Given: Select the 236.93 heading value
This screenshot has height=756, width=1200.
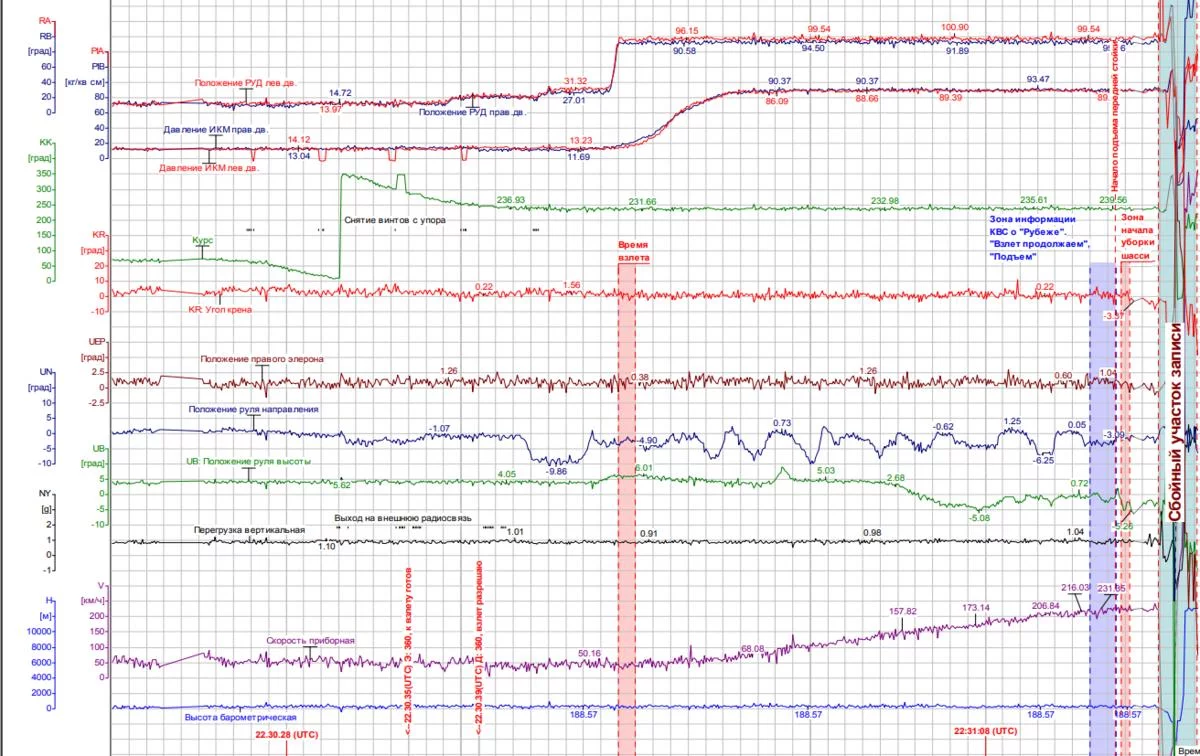Looking at the screenshot, I should [x=511, y=200].
